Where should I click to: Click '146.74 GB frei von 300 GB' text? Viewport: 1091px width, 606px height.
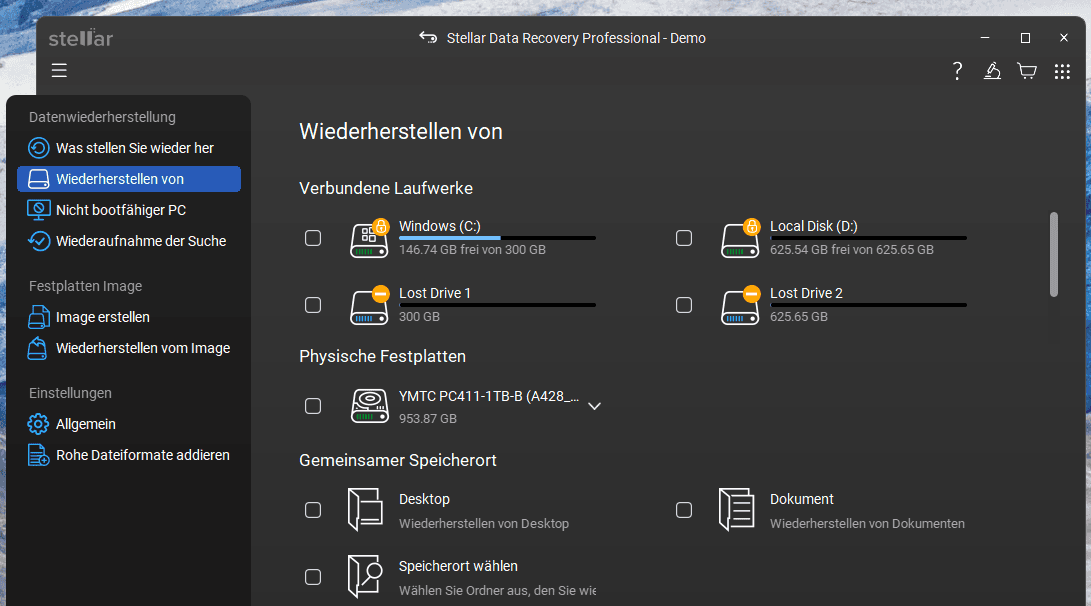click(x=472, y=249)
